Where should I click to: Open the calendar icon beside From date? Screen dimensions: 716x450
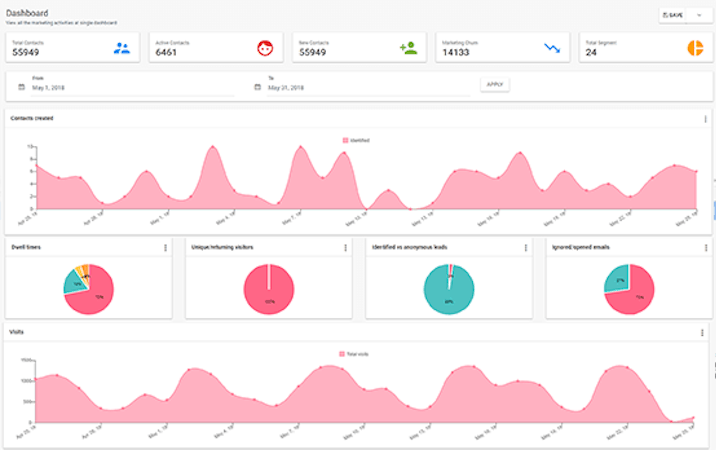coord(21,87)
